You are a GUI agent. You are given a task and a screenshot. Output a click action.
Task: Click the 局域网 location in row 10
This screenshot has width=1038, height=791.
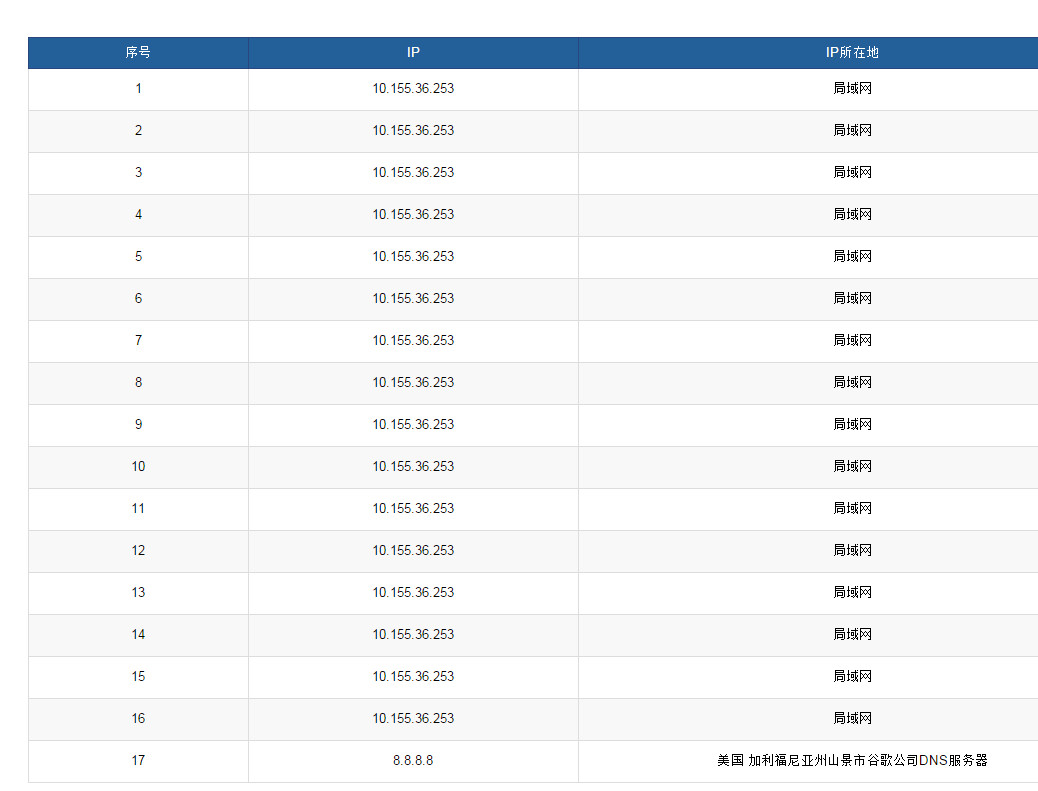pyautogui.click(x=852, y=466)
